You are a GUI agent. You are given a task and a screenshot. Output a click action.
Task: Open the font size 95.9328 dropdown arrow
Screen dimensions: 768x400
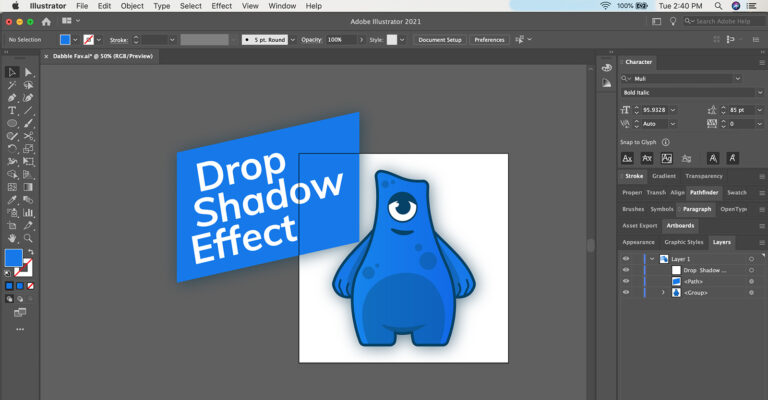click(x=672, y=110)
